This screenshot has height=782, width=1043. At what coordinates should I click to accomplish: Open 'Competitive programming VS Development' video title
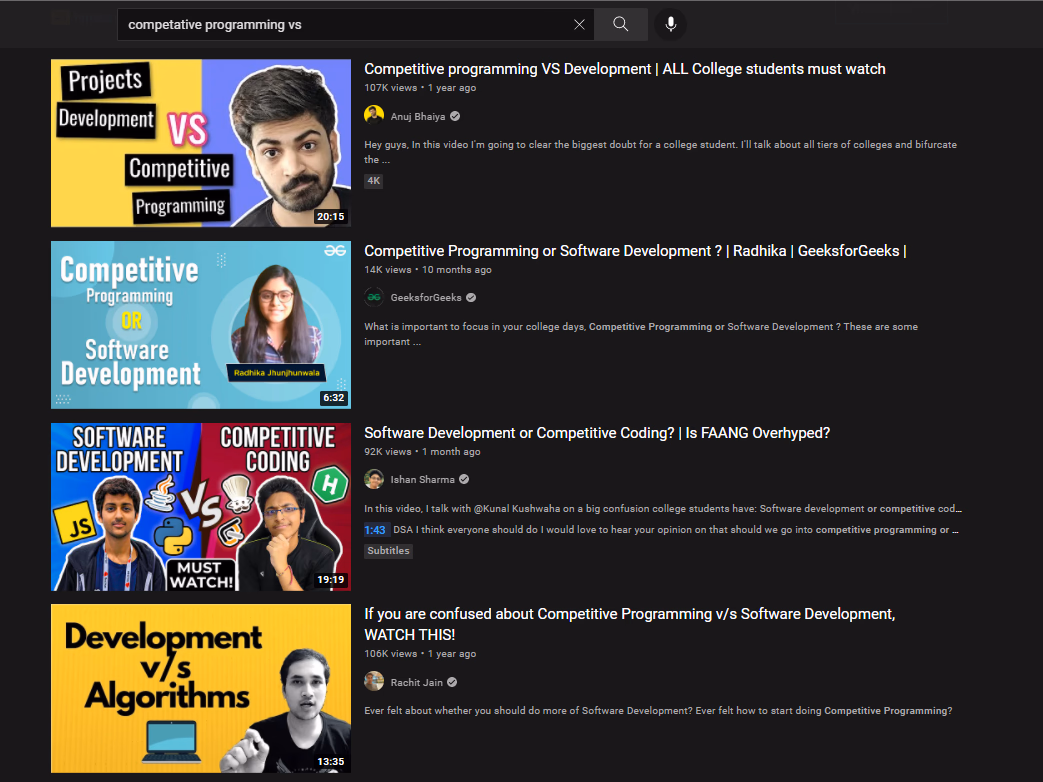(x=625, y=68)
